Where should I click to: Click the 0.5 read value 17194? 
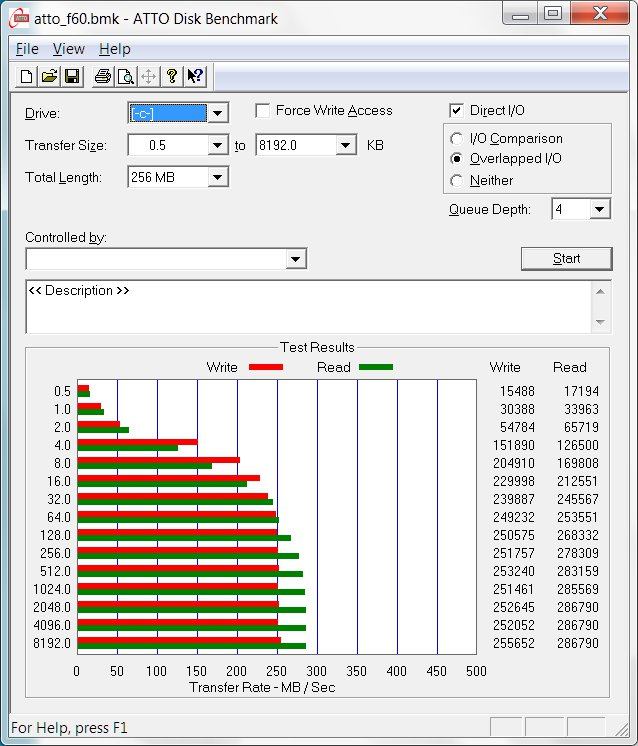pos(581,391)
